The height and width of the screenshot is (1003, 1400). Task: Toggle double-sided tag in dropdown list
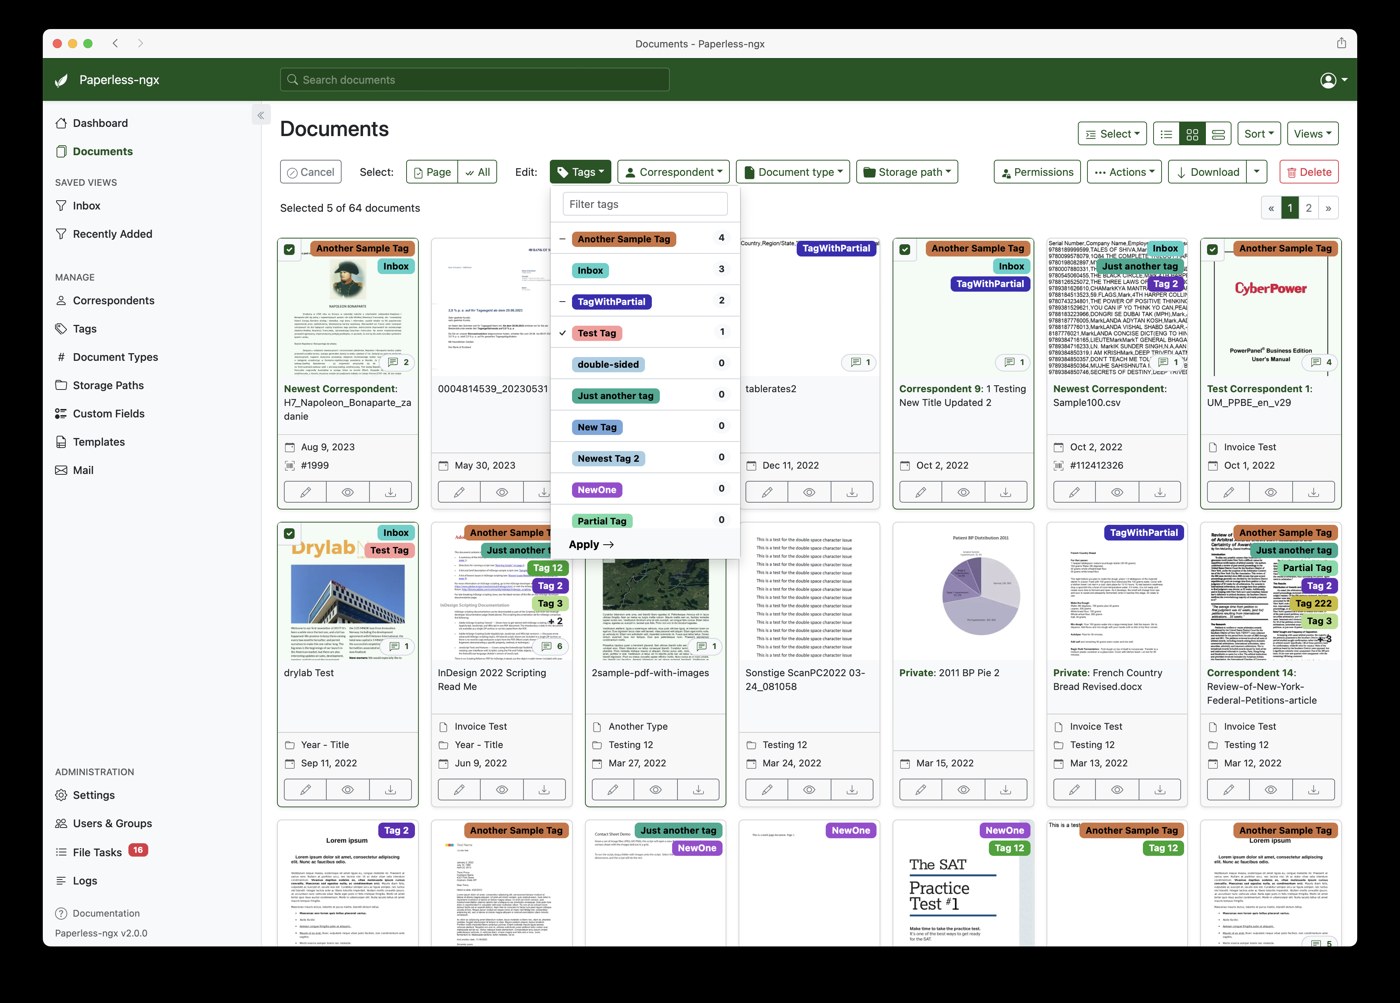click(645, 364)
